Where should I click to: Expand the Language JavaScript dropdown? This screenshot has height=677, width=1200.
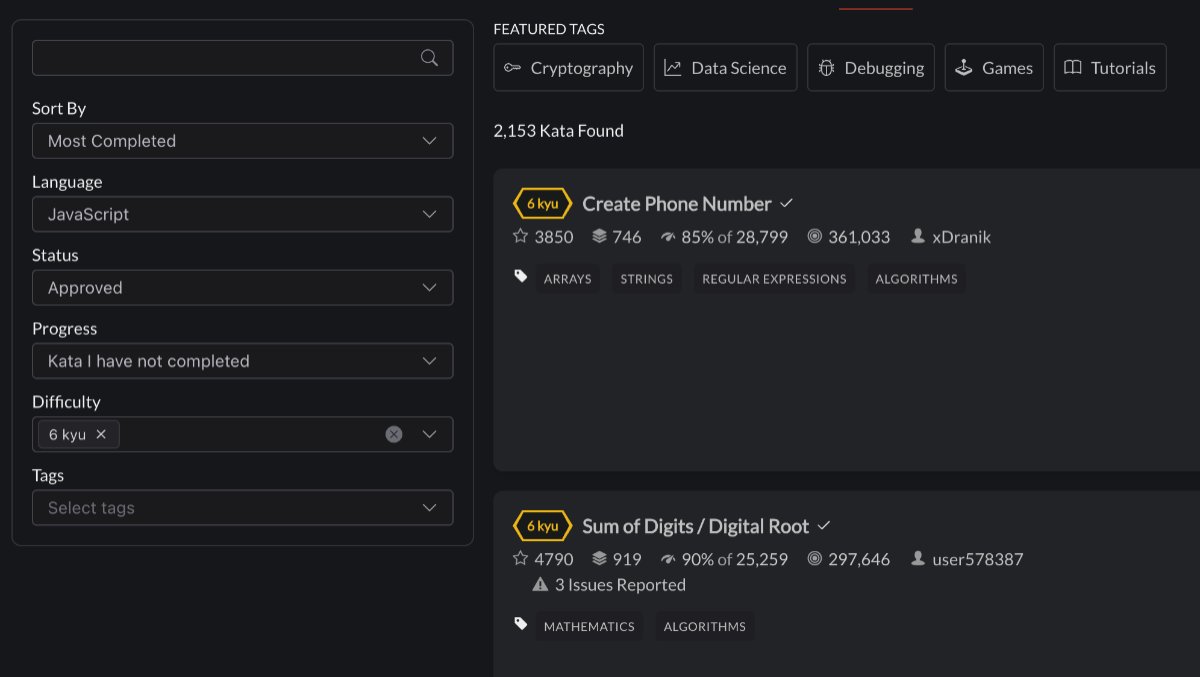(242, 214)
